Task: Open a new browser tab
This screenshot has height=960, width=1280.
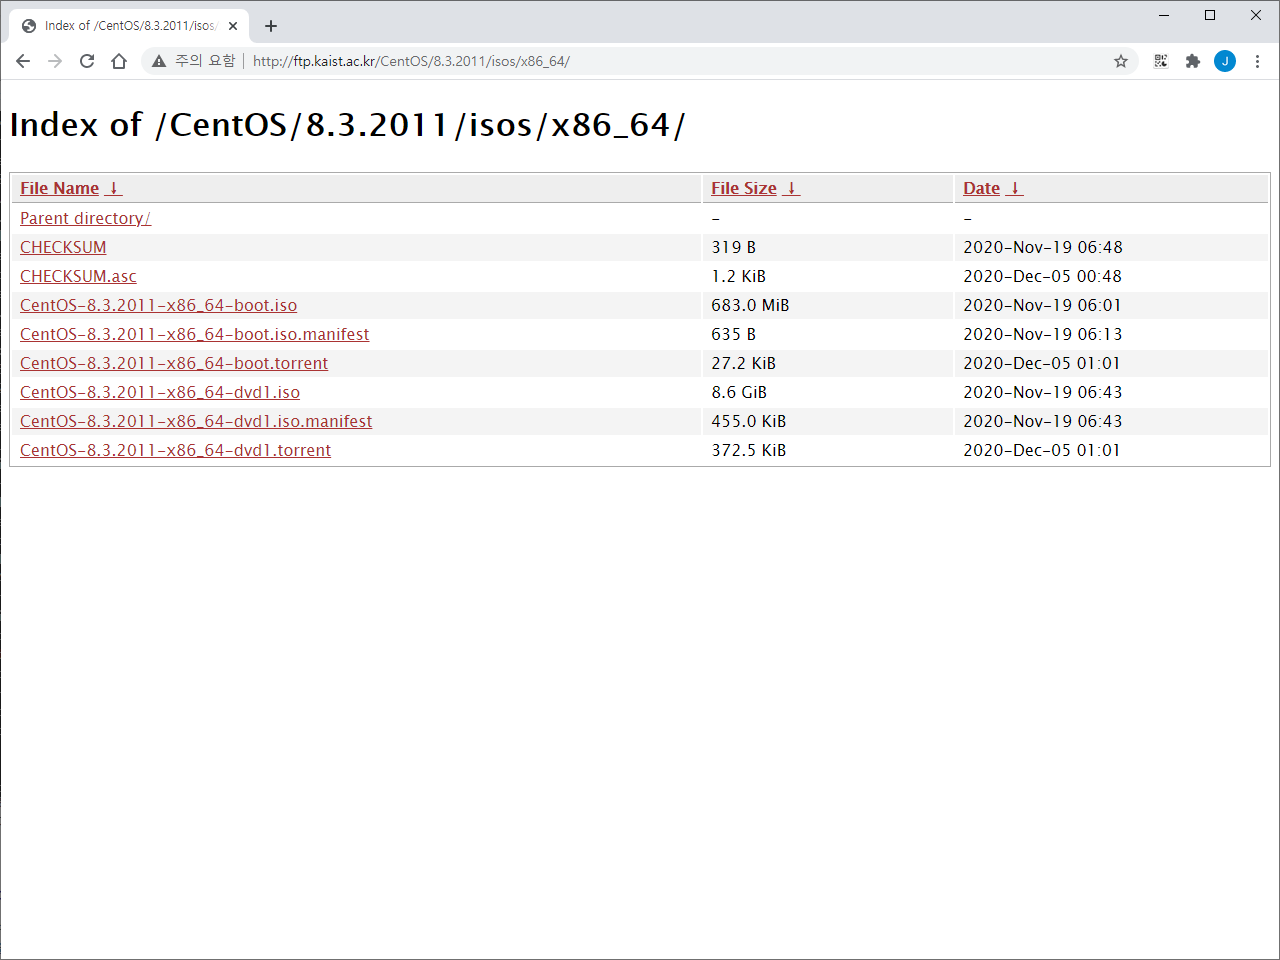Action: 271,26
